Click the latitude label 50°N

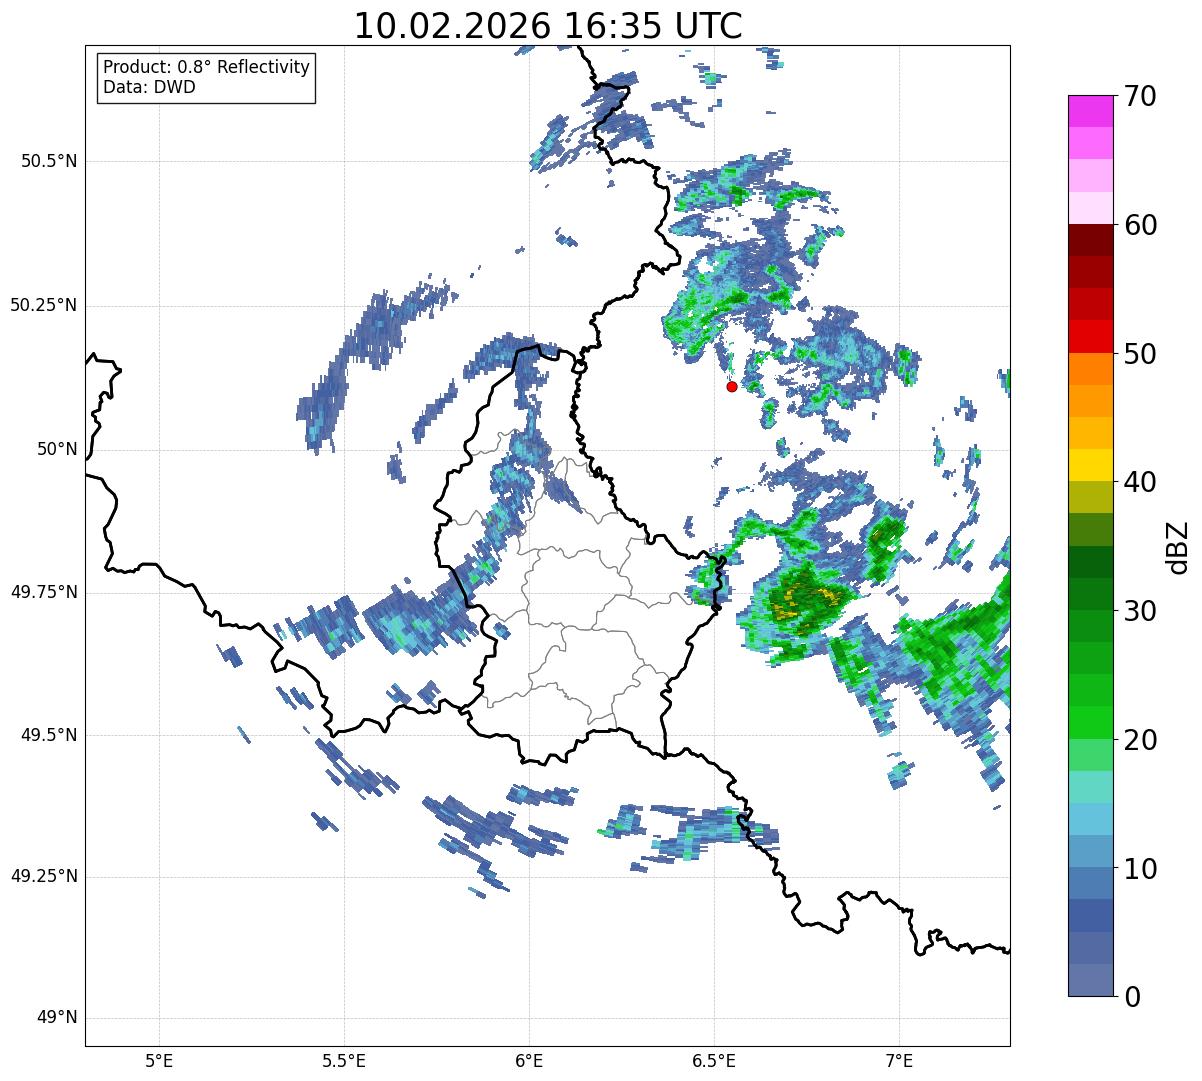coord(58,449)
